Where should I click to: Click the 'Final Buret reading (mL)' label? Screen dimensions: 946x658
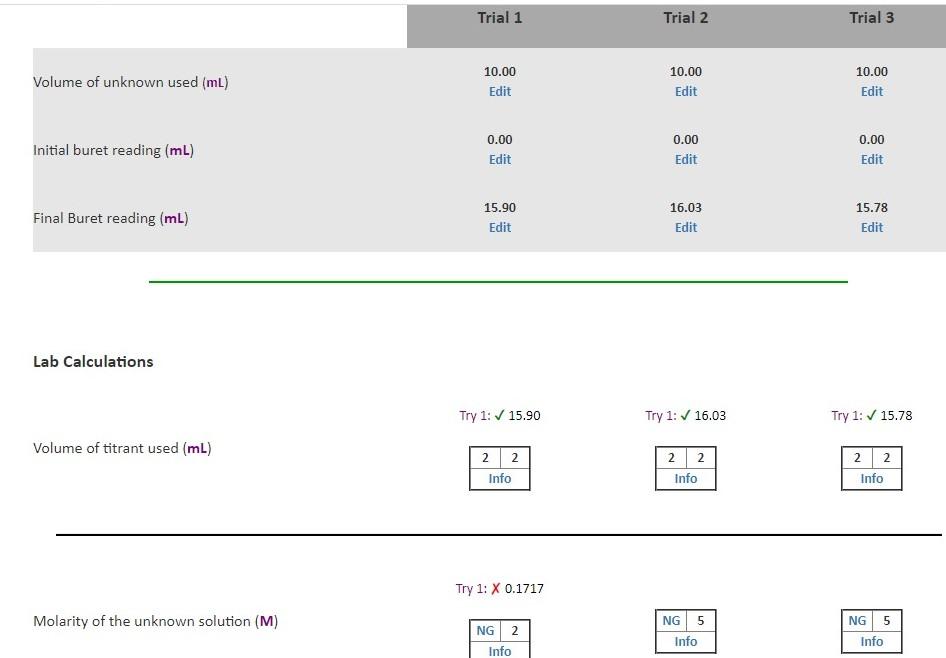110,218
